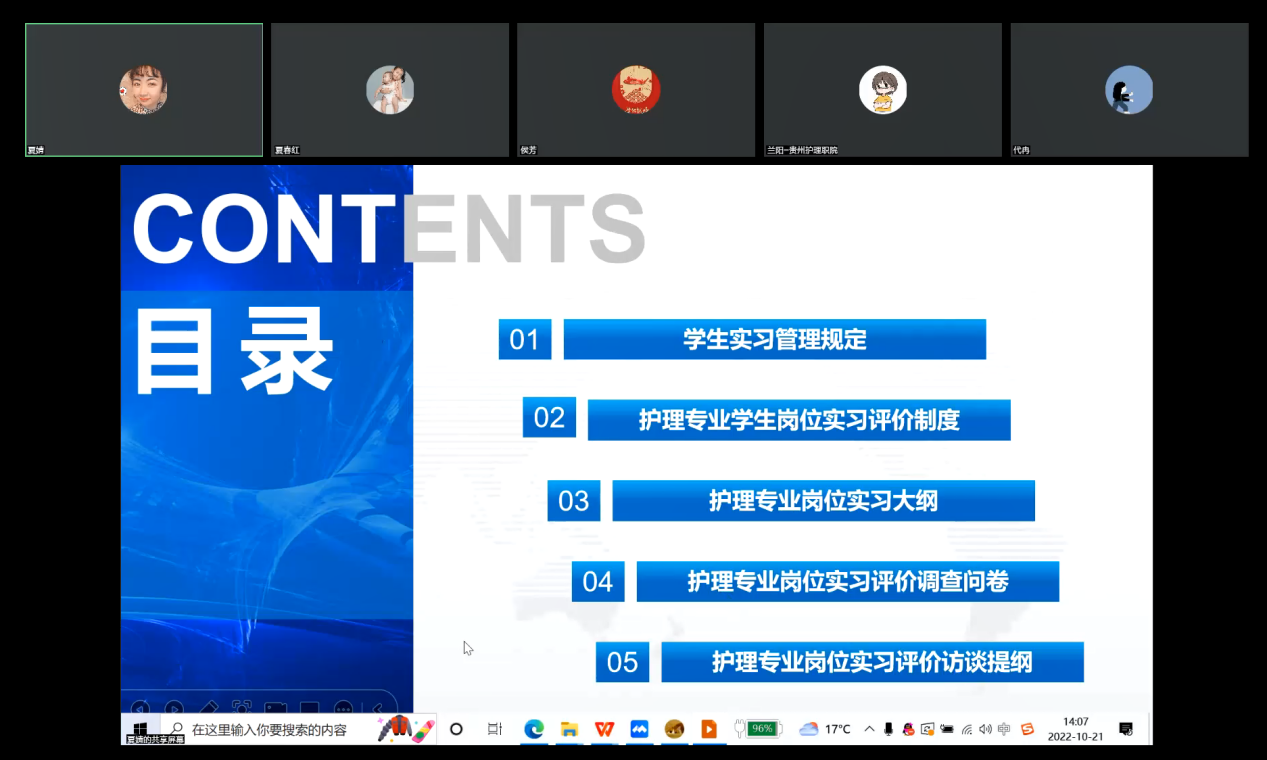Open Task View on the taskbar
1267x760 pixels.
494,729
